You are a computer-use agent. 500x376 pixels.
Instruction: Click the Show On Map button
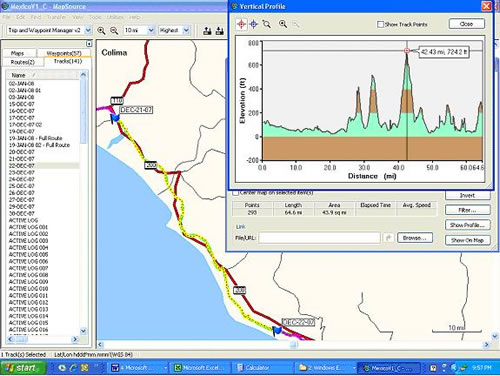[x=468, y=240]
